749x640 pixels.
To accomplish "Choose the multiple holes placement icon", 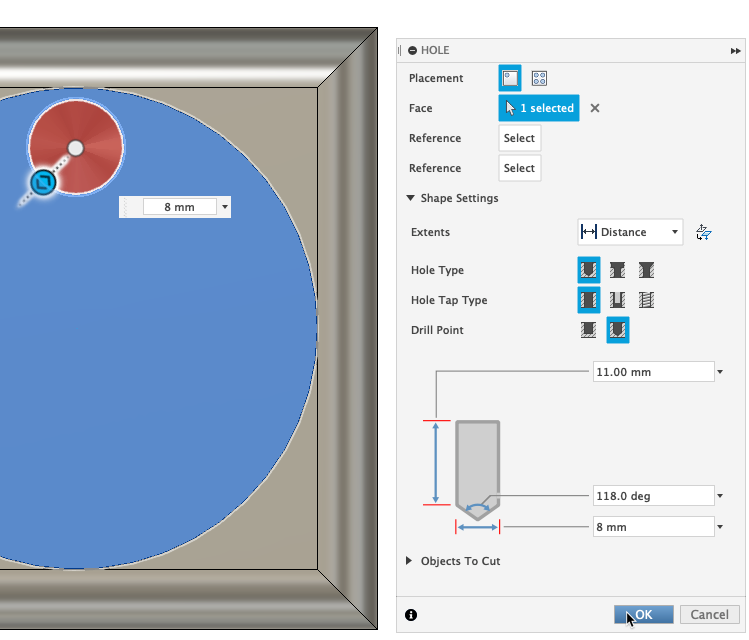I will 539,78.
